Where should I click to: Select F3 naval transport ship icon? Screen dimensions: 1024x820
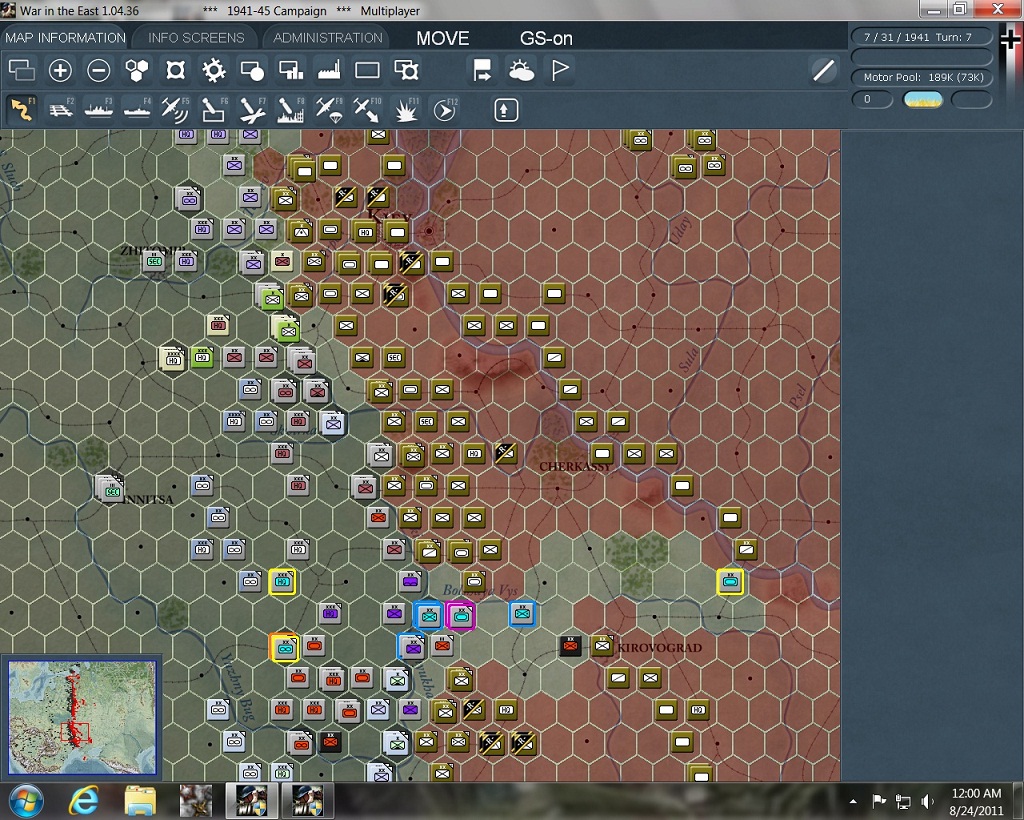(x=99, y=110)
